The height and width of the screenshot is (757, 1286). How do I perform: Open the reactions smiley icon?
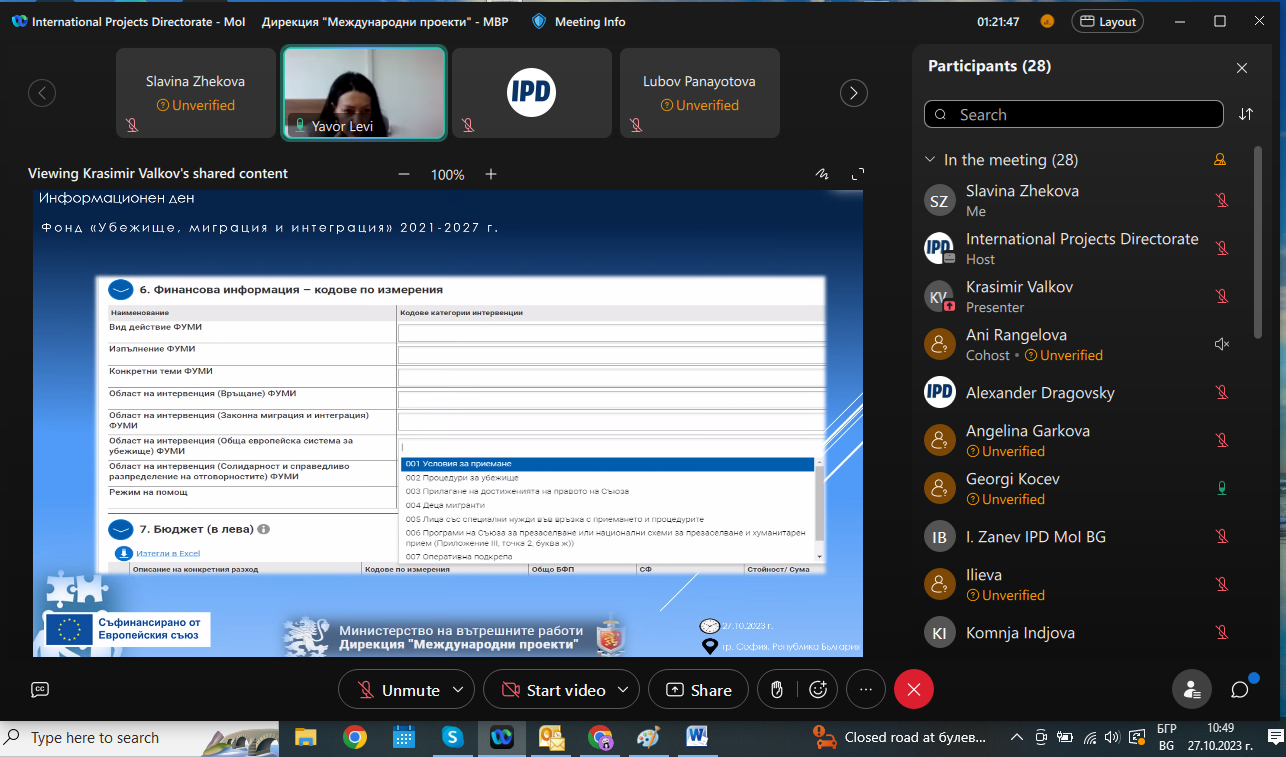[x=818, y=689]
